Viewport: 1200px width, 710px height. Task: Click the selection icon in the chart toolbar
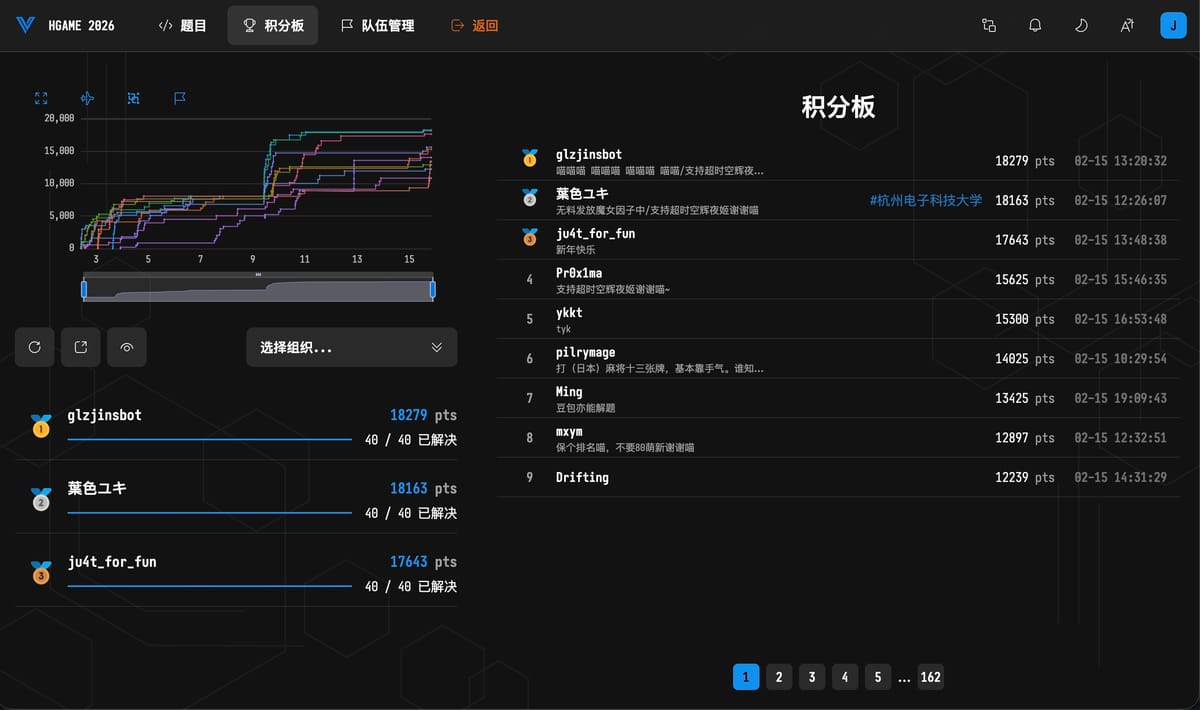pyautogui.click(x=133, y=98)
